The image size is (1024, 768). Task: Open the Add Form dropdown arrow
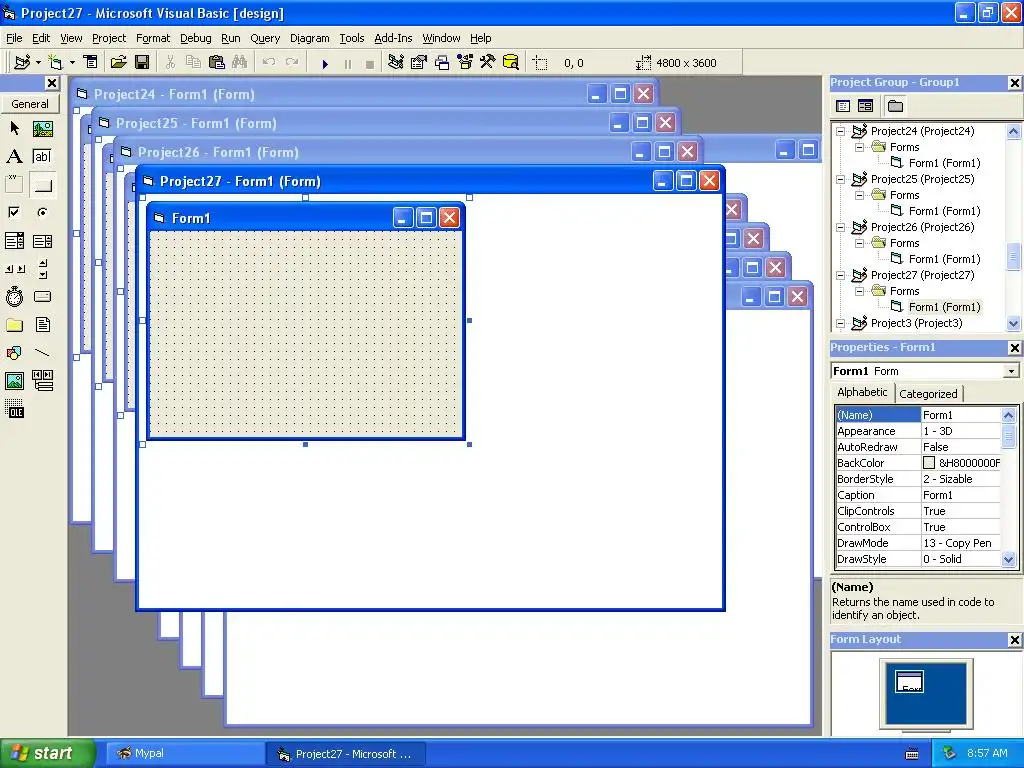pos(72,63)
